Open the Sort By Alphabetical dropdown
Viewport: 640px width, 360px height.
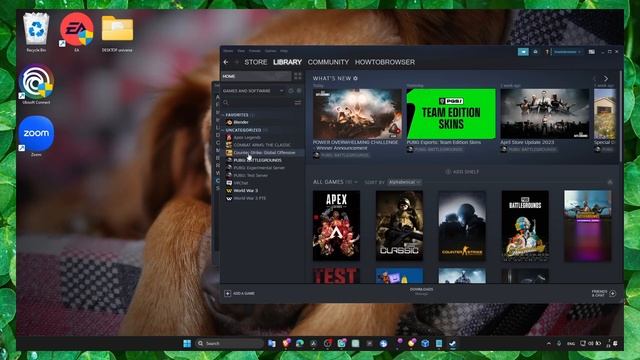click(404, 182)
